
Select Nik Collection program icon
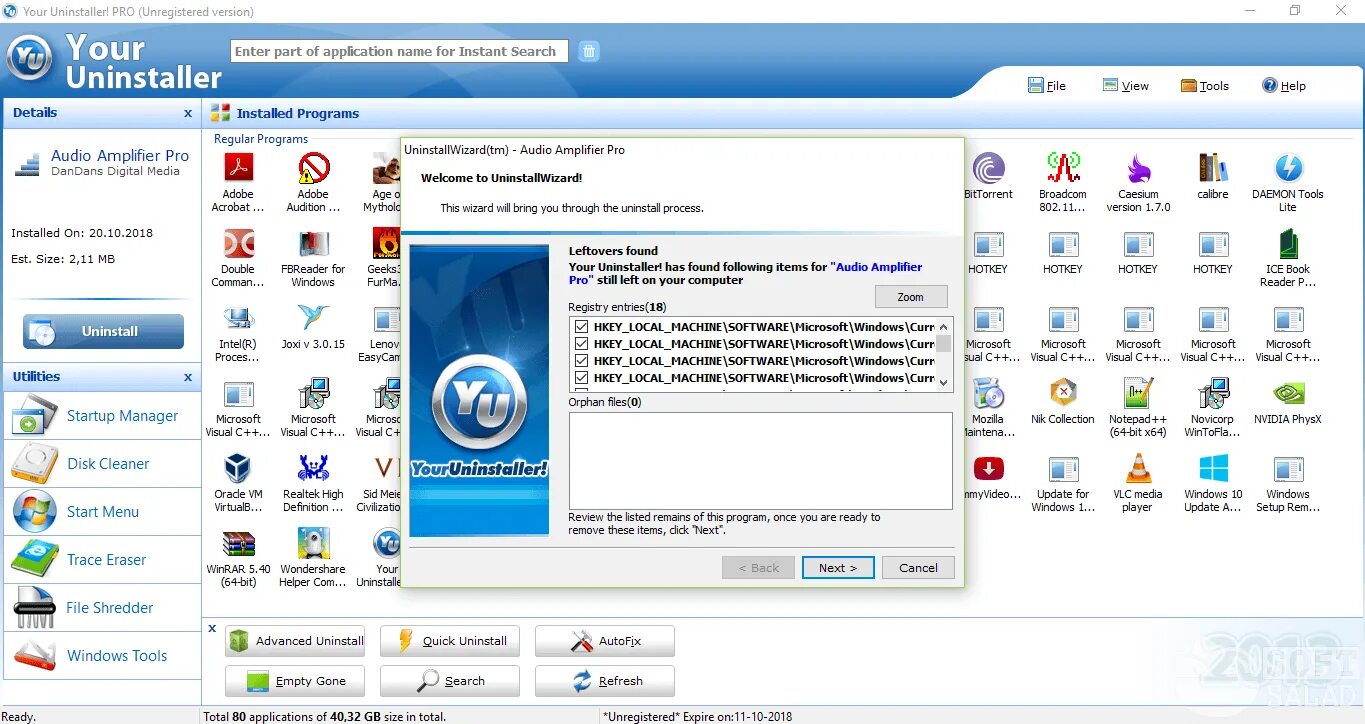(1063, 393)
